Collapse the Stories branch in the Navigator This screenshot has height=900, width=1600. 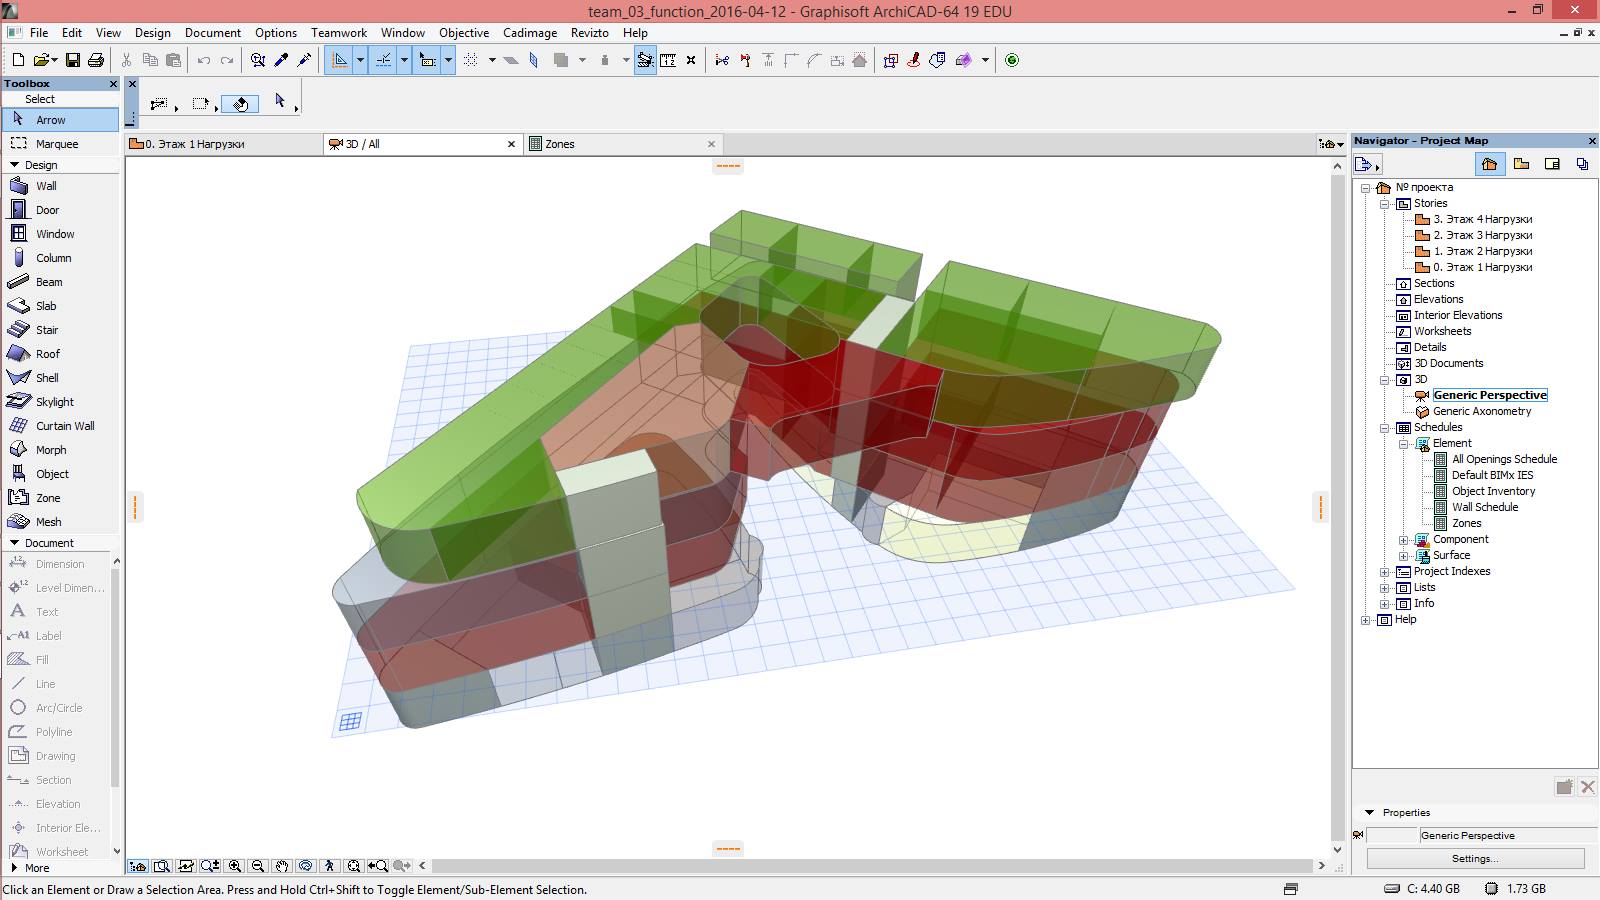click(1385, 204)
